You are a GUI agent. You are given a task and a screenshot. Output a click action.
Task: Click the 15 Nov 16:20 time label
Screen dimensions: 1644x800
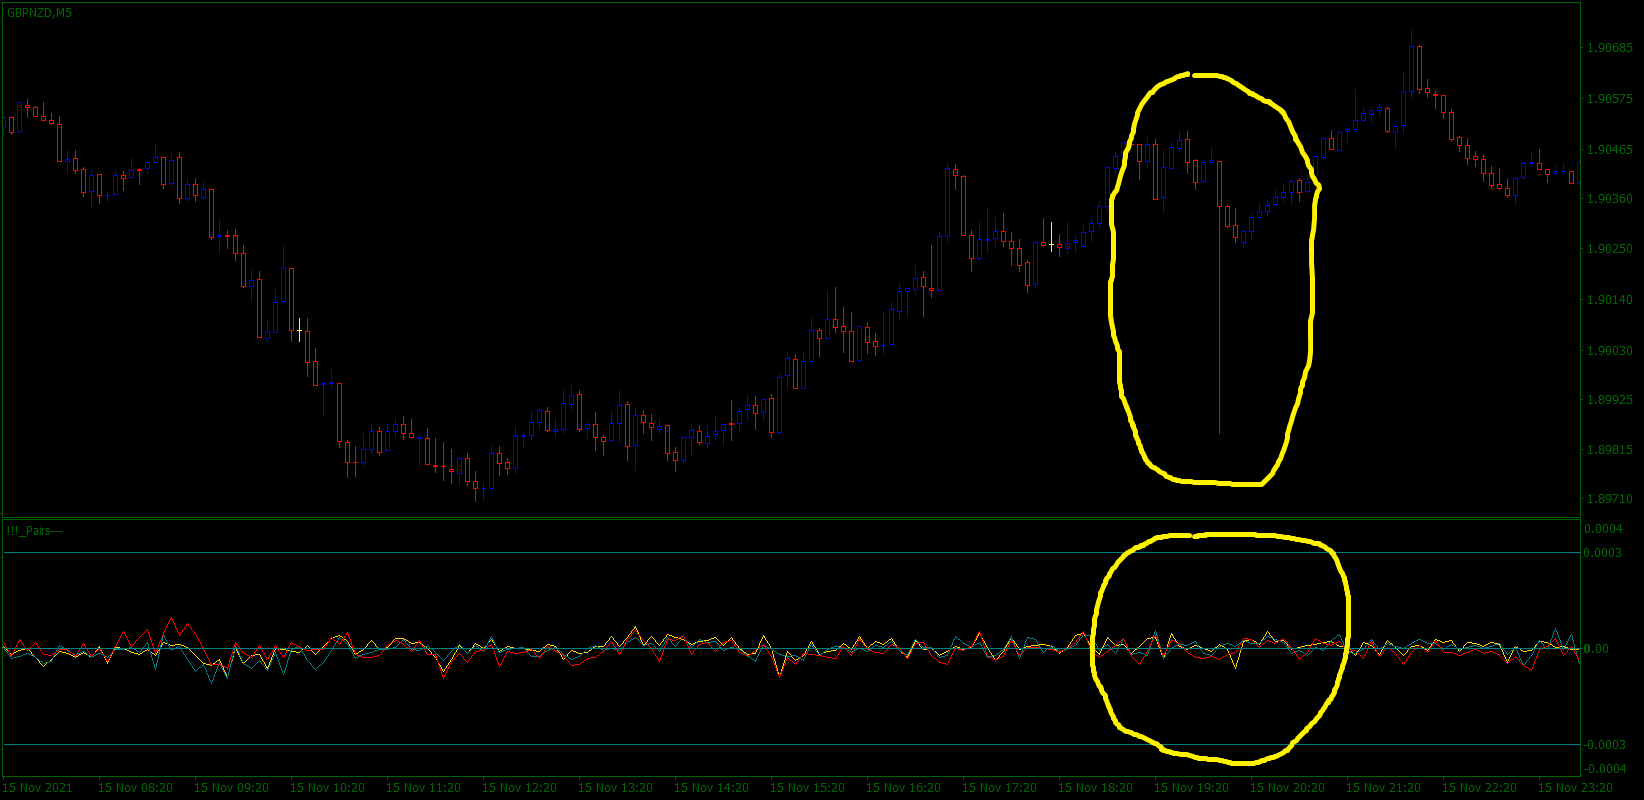point(903,788)
